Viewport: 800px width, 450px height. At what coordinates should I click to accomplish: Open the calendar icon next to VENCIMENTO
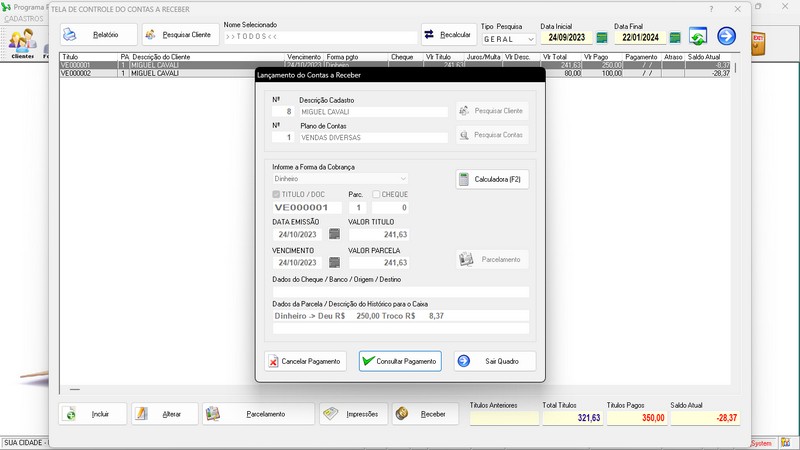tap(334, 262)
